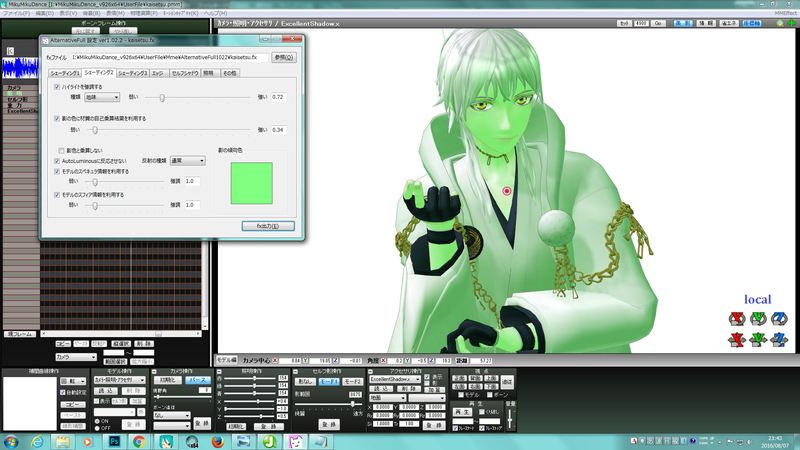
Task: Click the blue Z move axis icon
Action: point(779,339)
